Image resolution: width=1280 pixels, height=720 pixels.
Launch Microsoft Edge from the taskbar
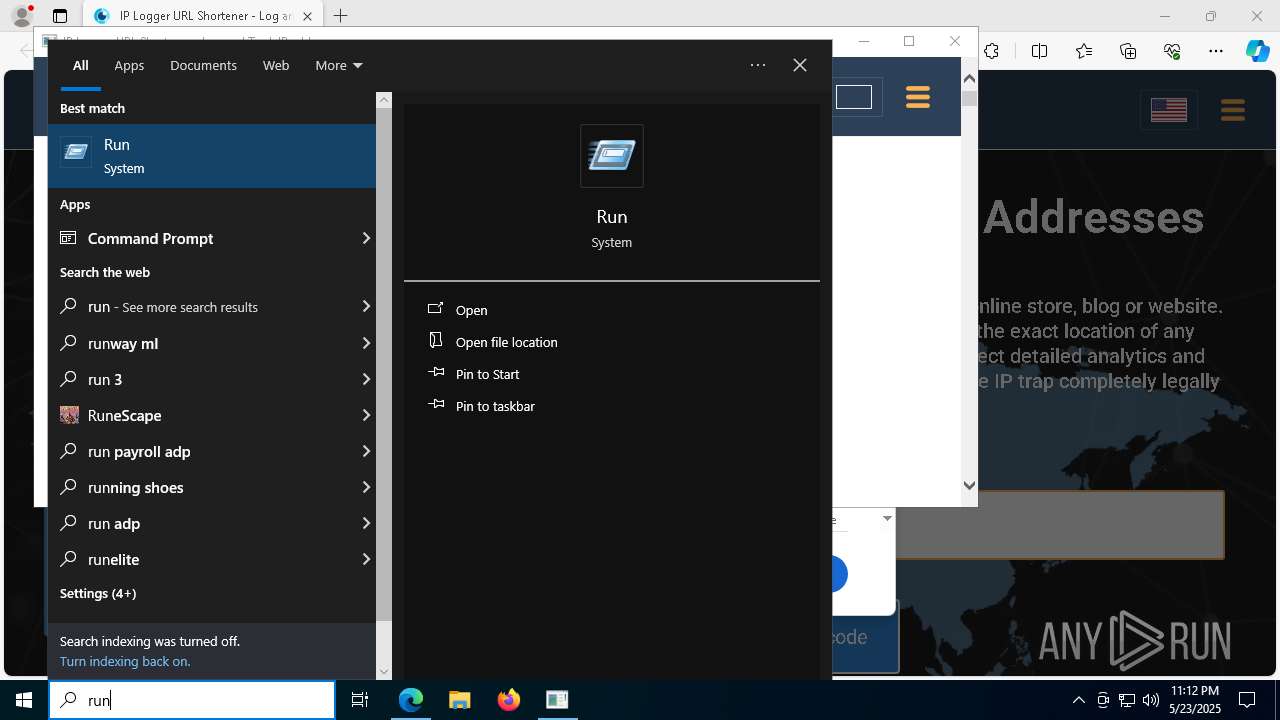[x=411, y=700]
